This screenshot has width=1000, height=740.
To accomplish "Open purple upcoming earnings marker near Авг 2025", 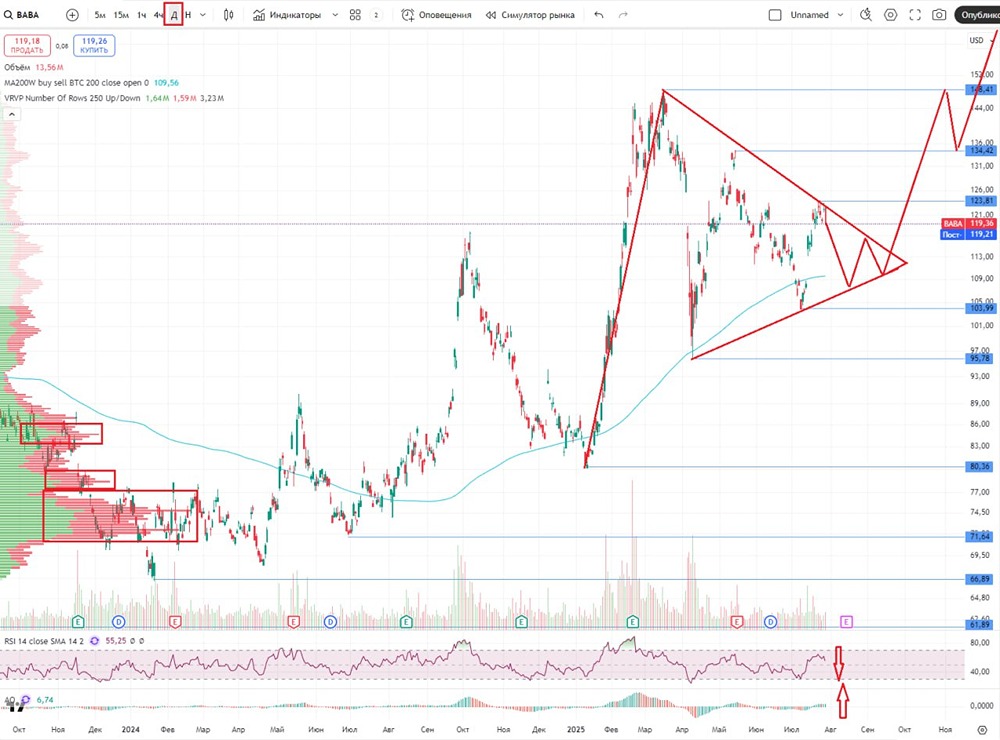I will [846, 621].
